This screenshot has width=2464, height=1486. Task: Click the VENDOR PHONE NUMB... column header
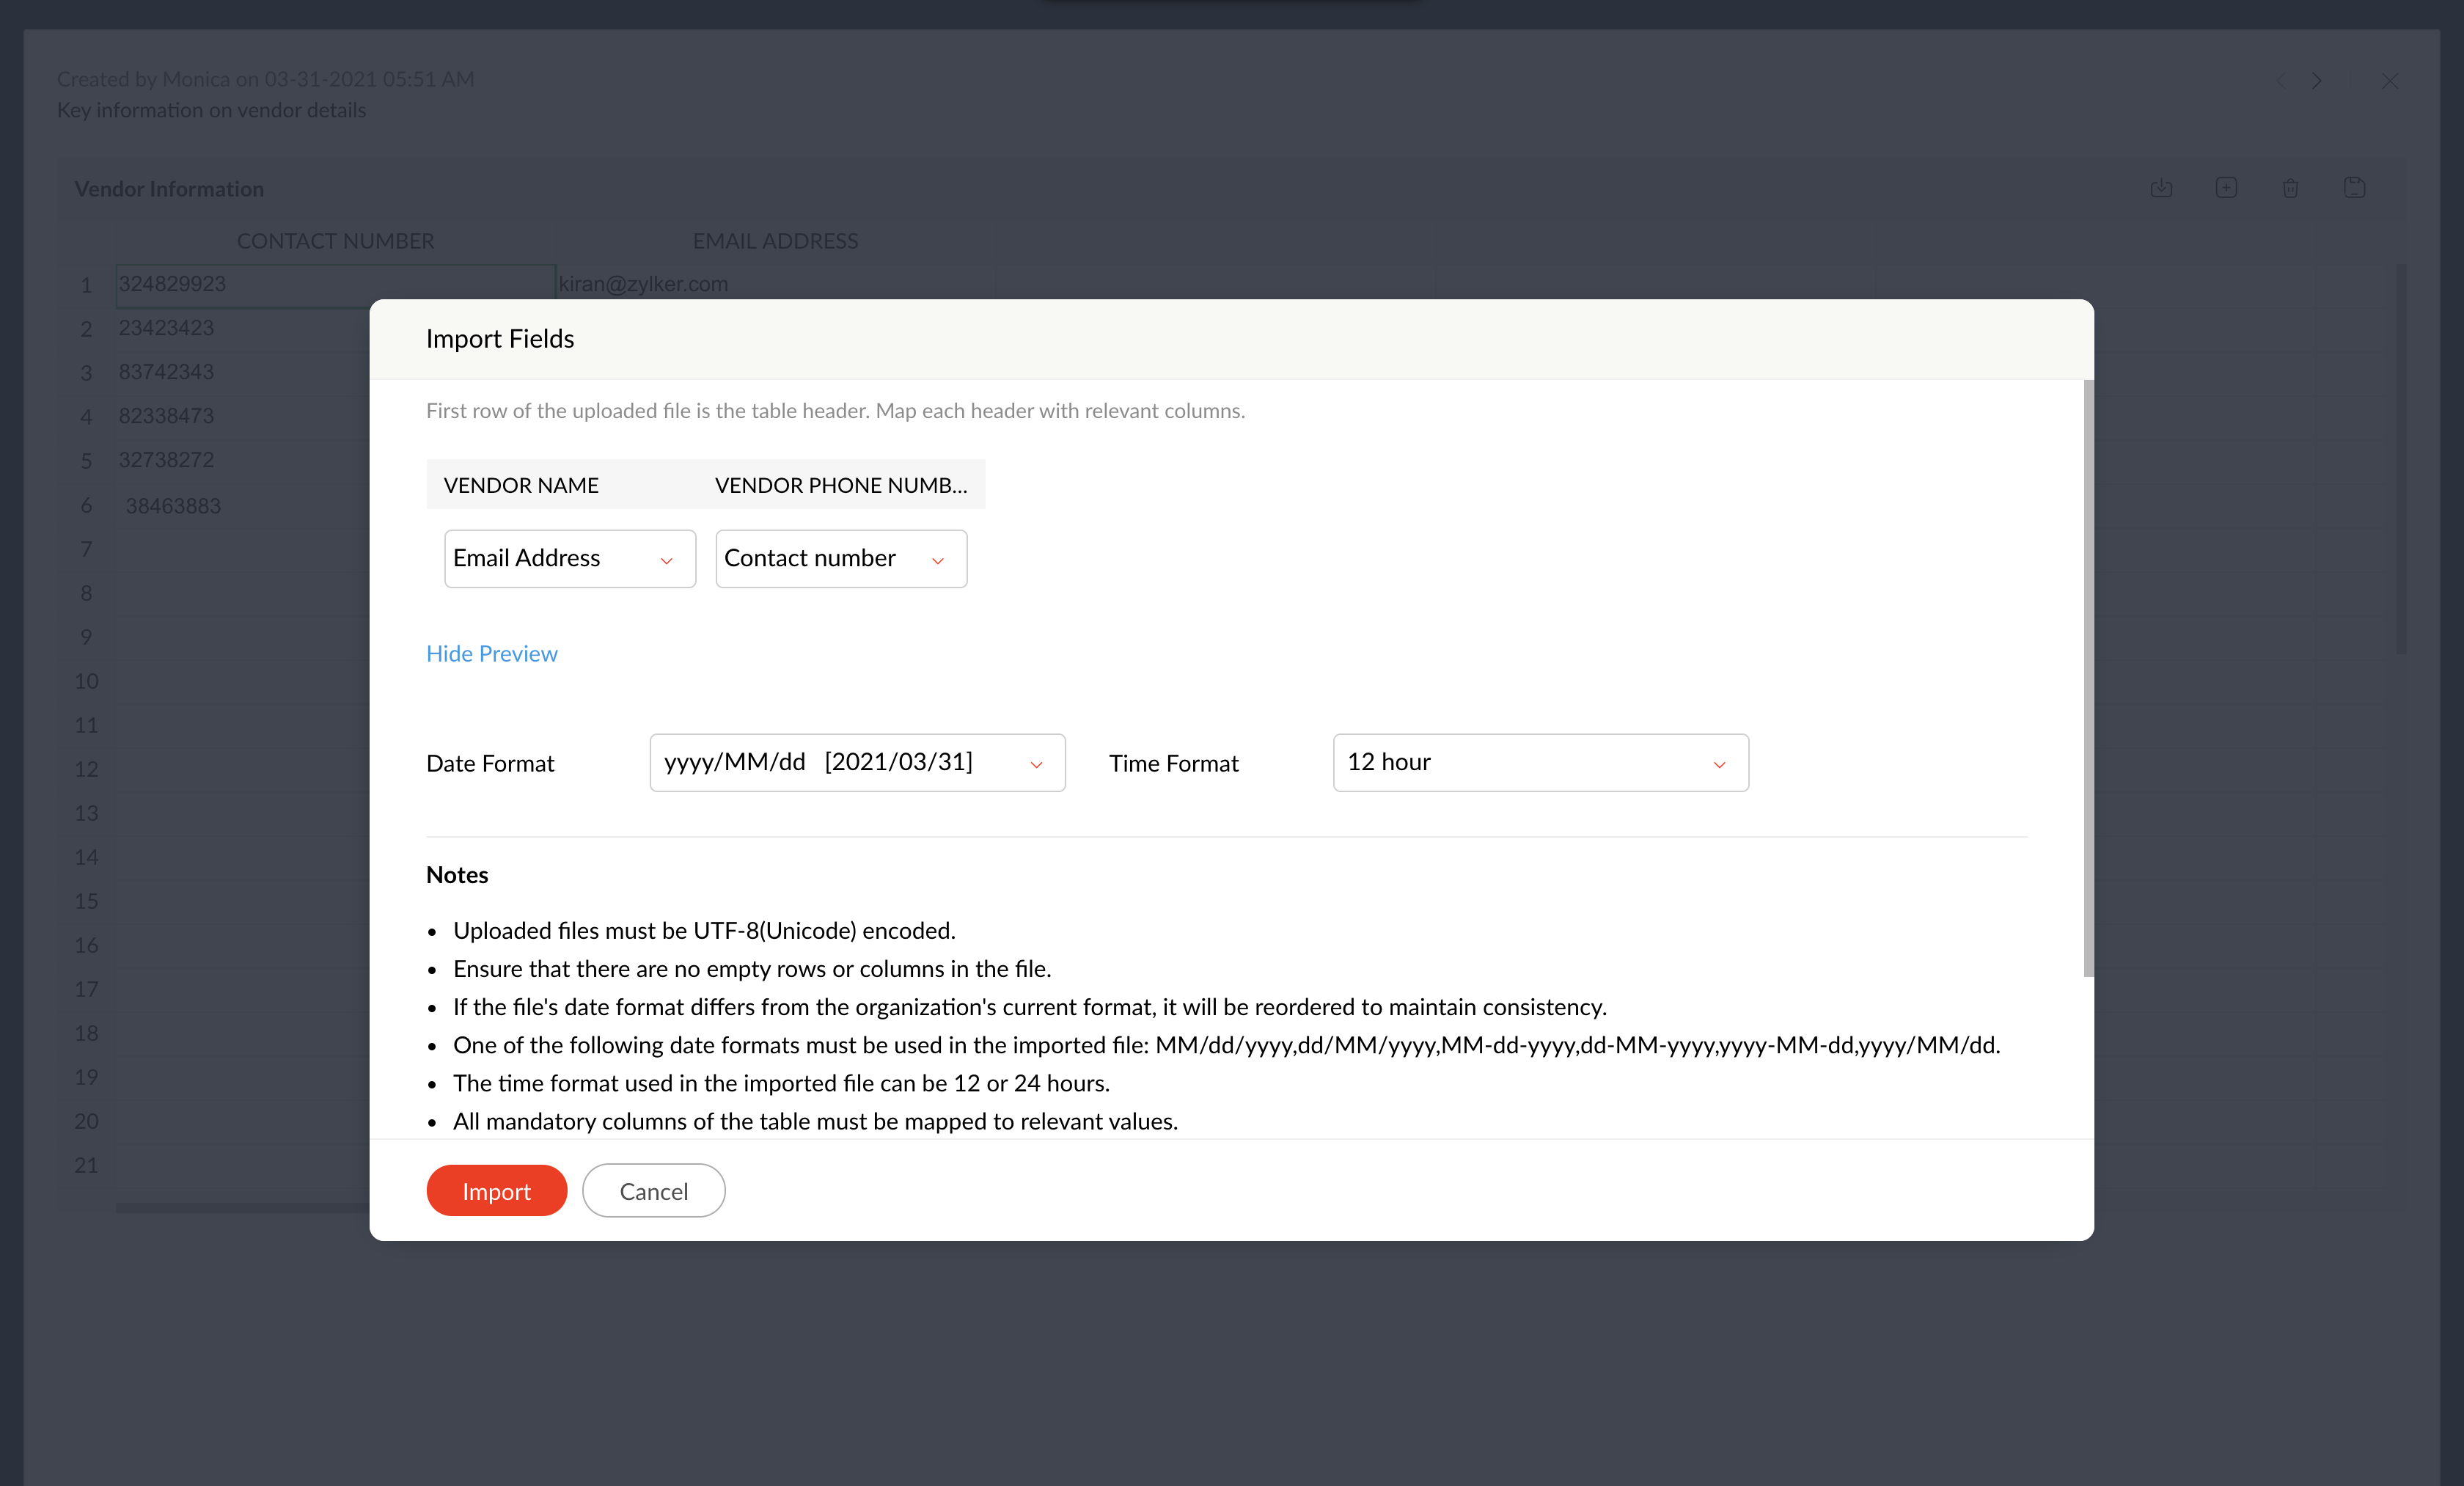pos(840,485)
